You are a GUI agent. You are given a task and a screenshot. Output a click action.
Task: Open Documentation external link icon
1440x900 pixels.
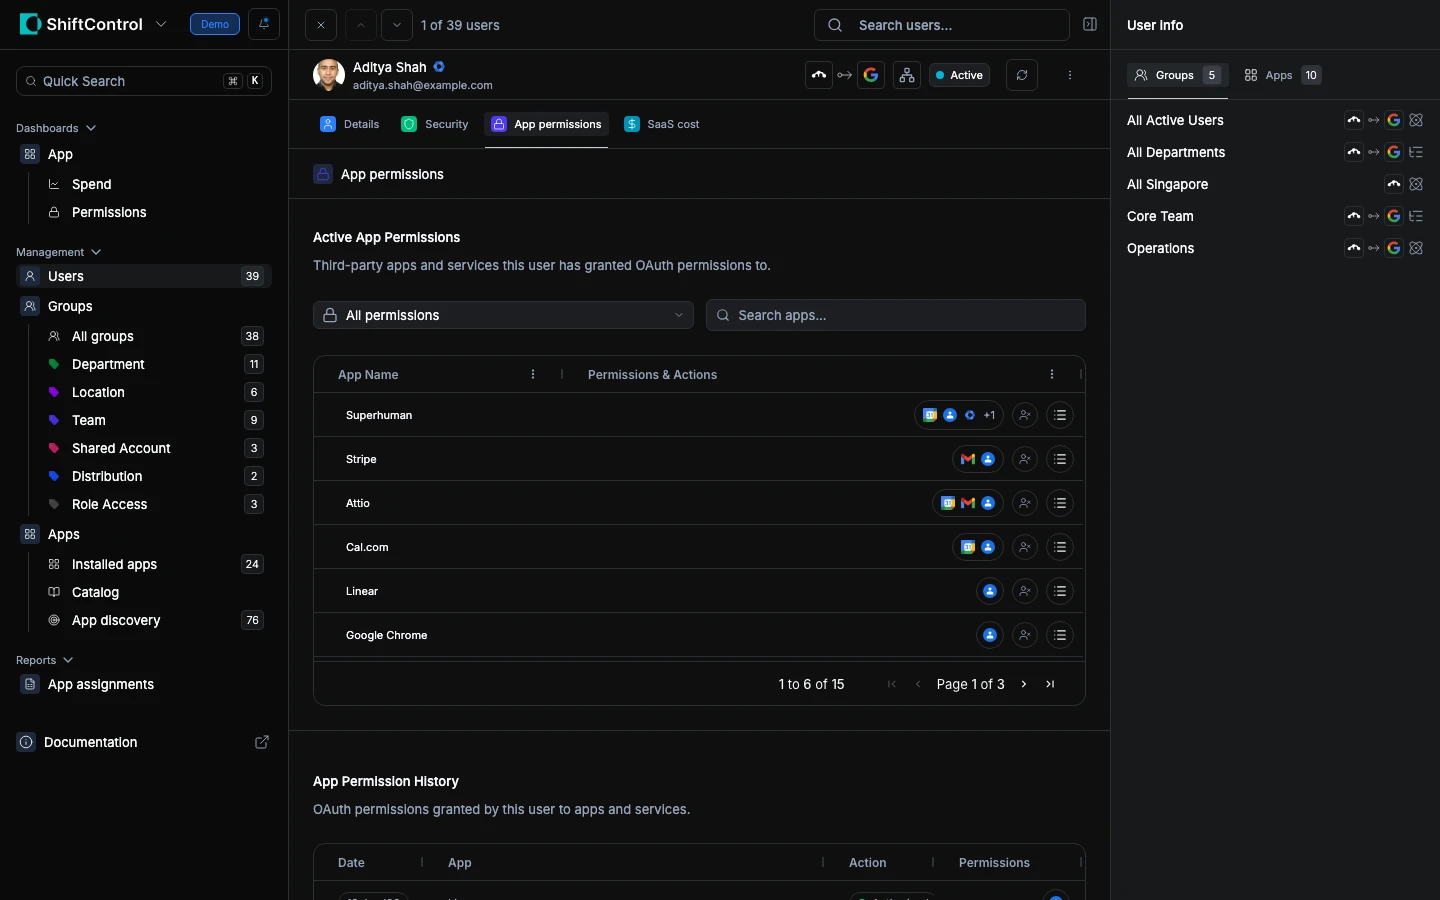[x=262, y=742]
